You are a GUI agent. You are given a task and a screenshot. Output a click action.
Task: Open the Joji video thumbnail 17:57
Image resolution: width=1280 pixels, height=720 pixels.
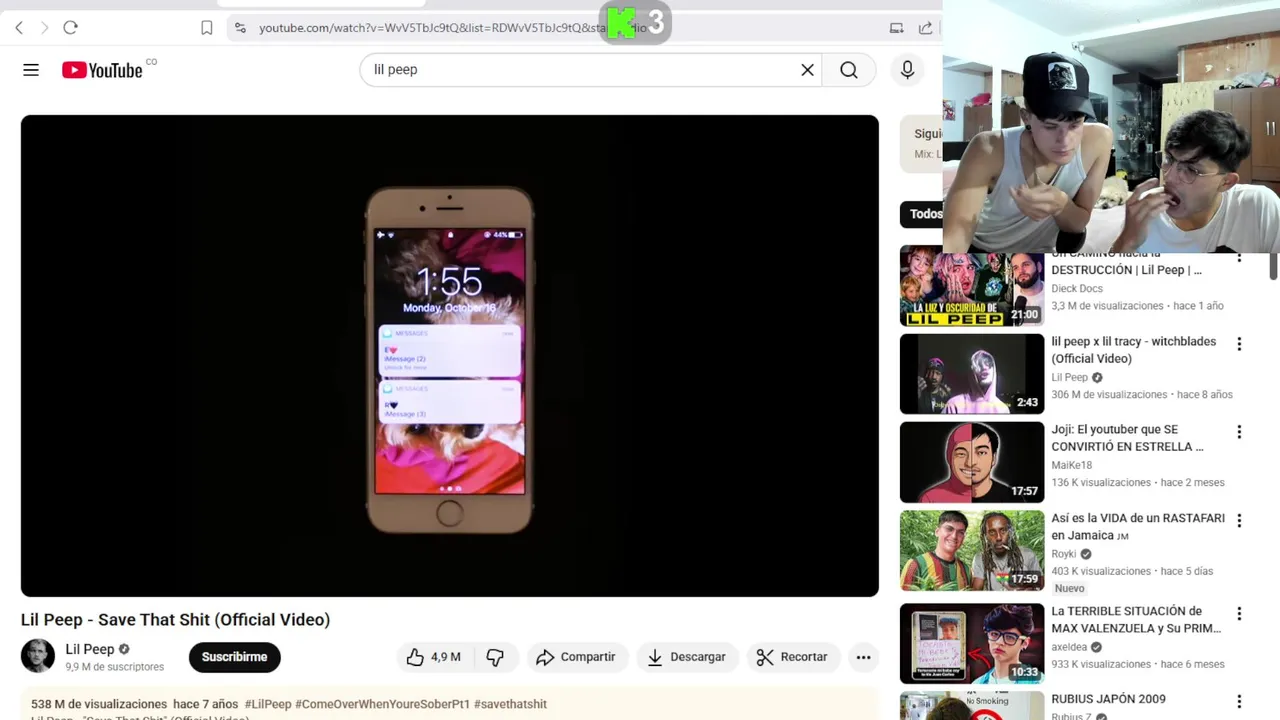(972, 462)
